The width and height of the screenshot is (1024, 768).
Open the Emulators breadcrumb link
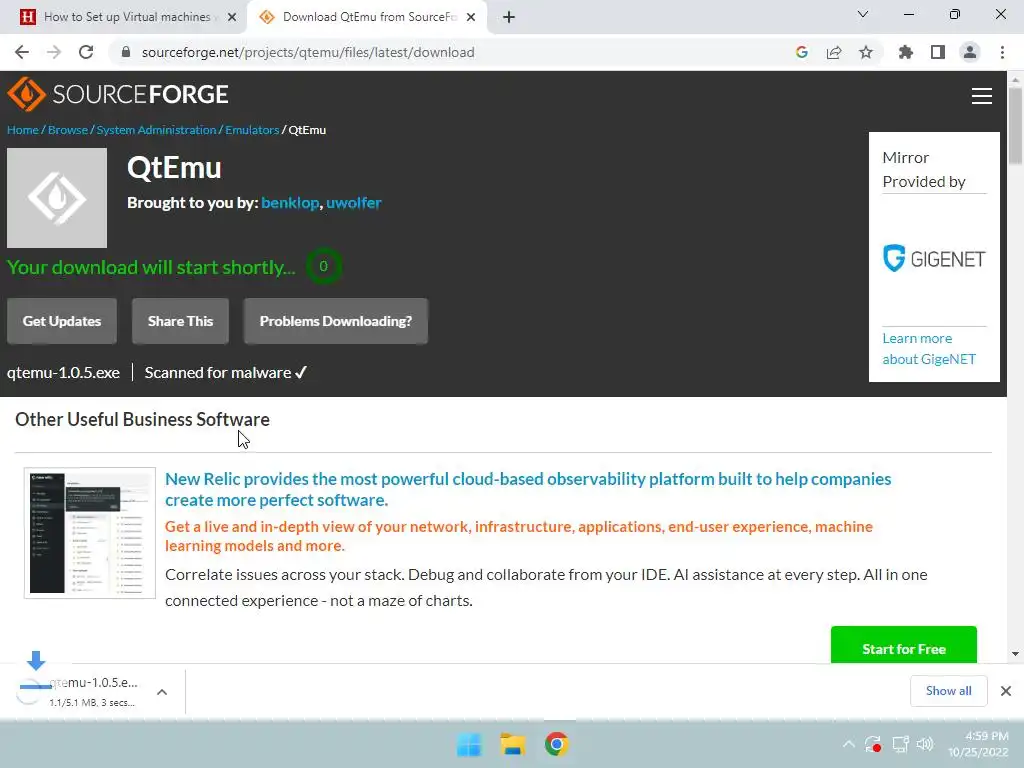[252, 130]
